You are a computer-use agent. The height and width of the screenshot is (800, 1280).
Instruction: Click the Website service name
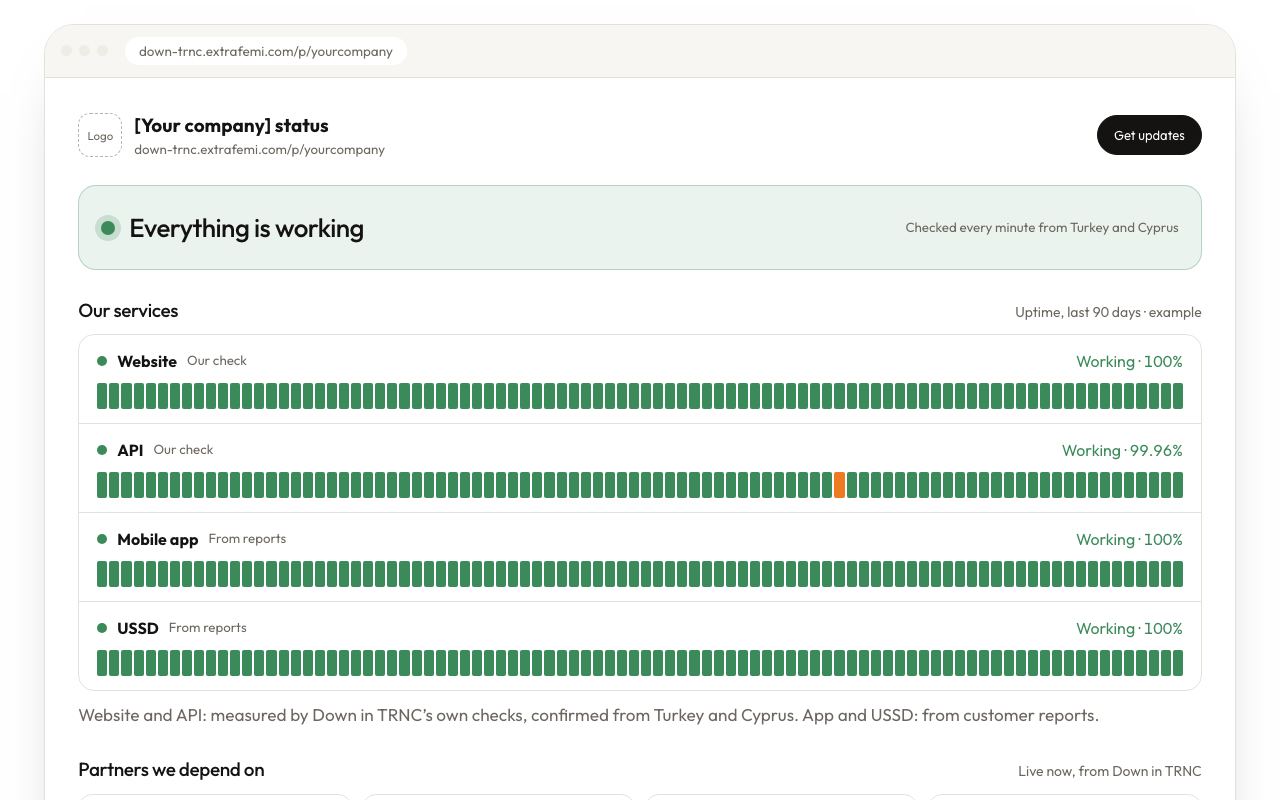147,361
